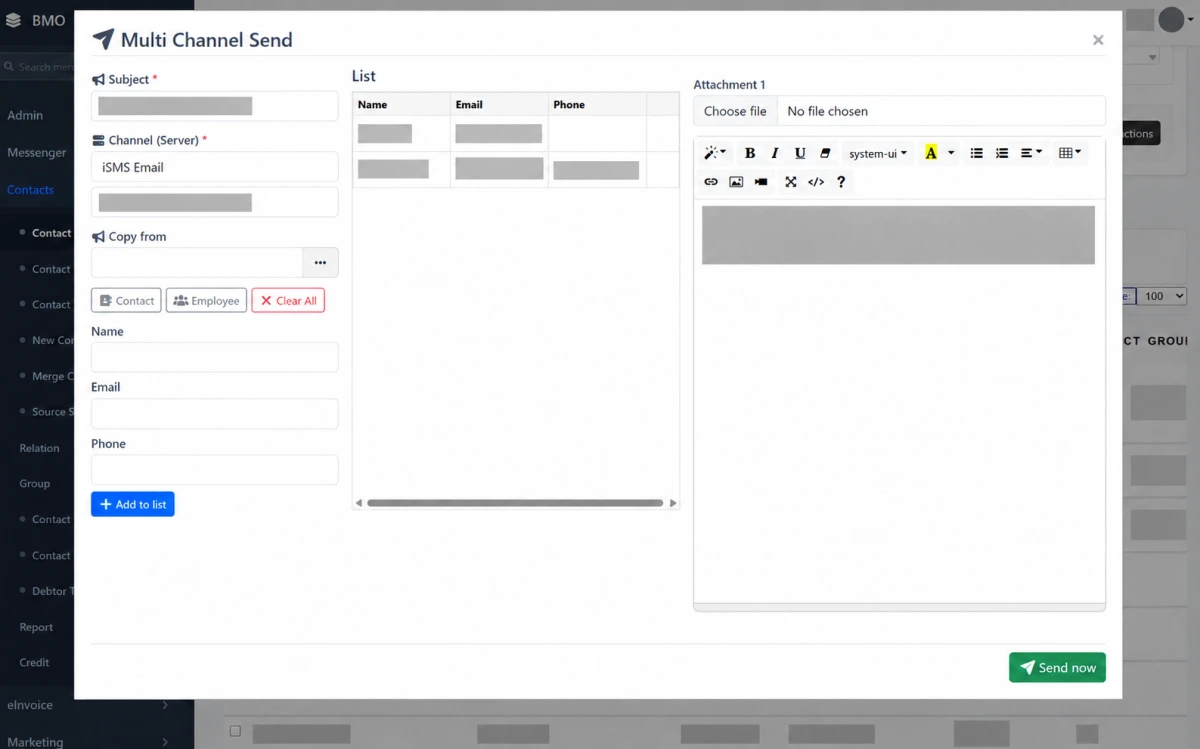The width and height of the screenshot is (1200, 749).
Task: Toggle italic formatting in editor
Action: point(775,153)
